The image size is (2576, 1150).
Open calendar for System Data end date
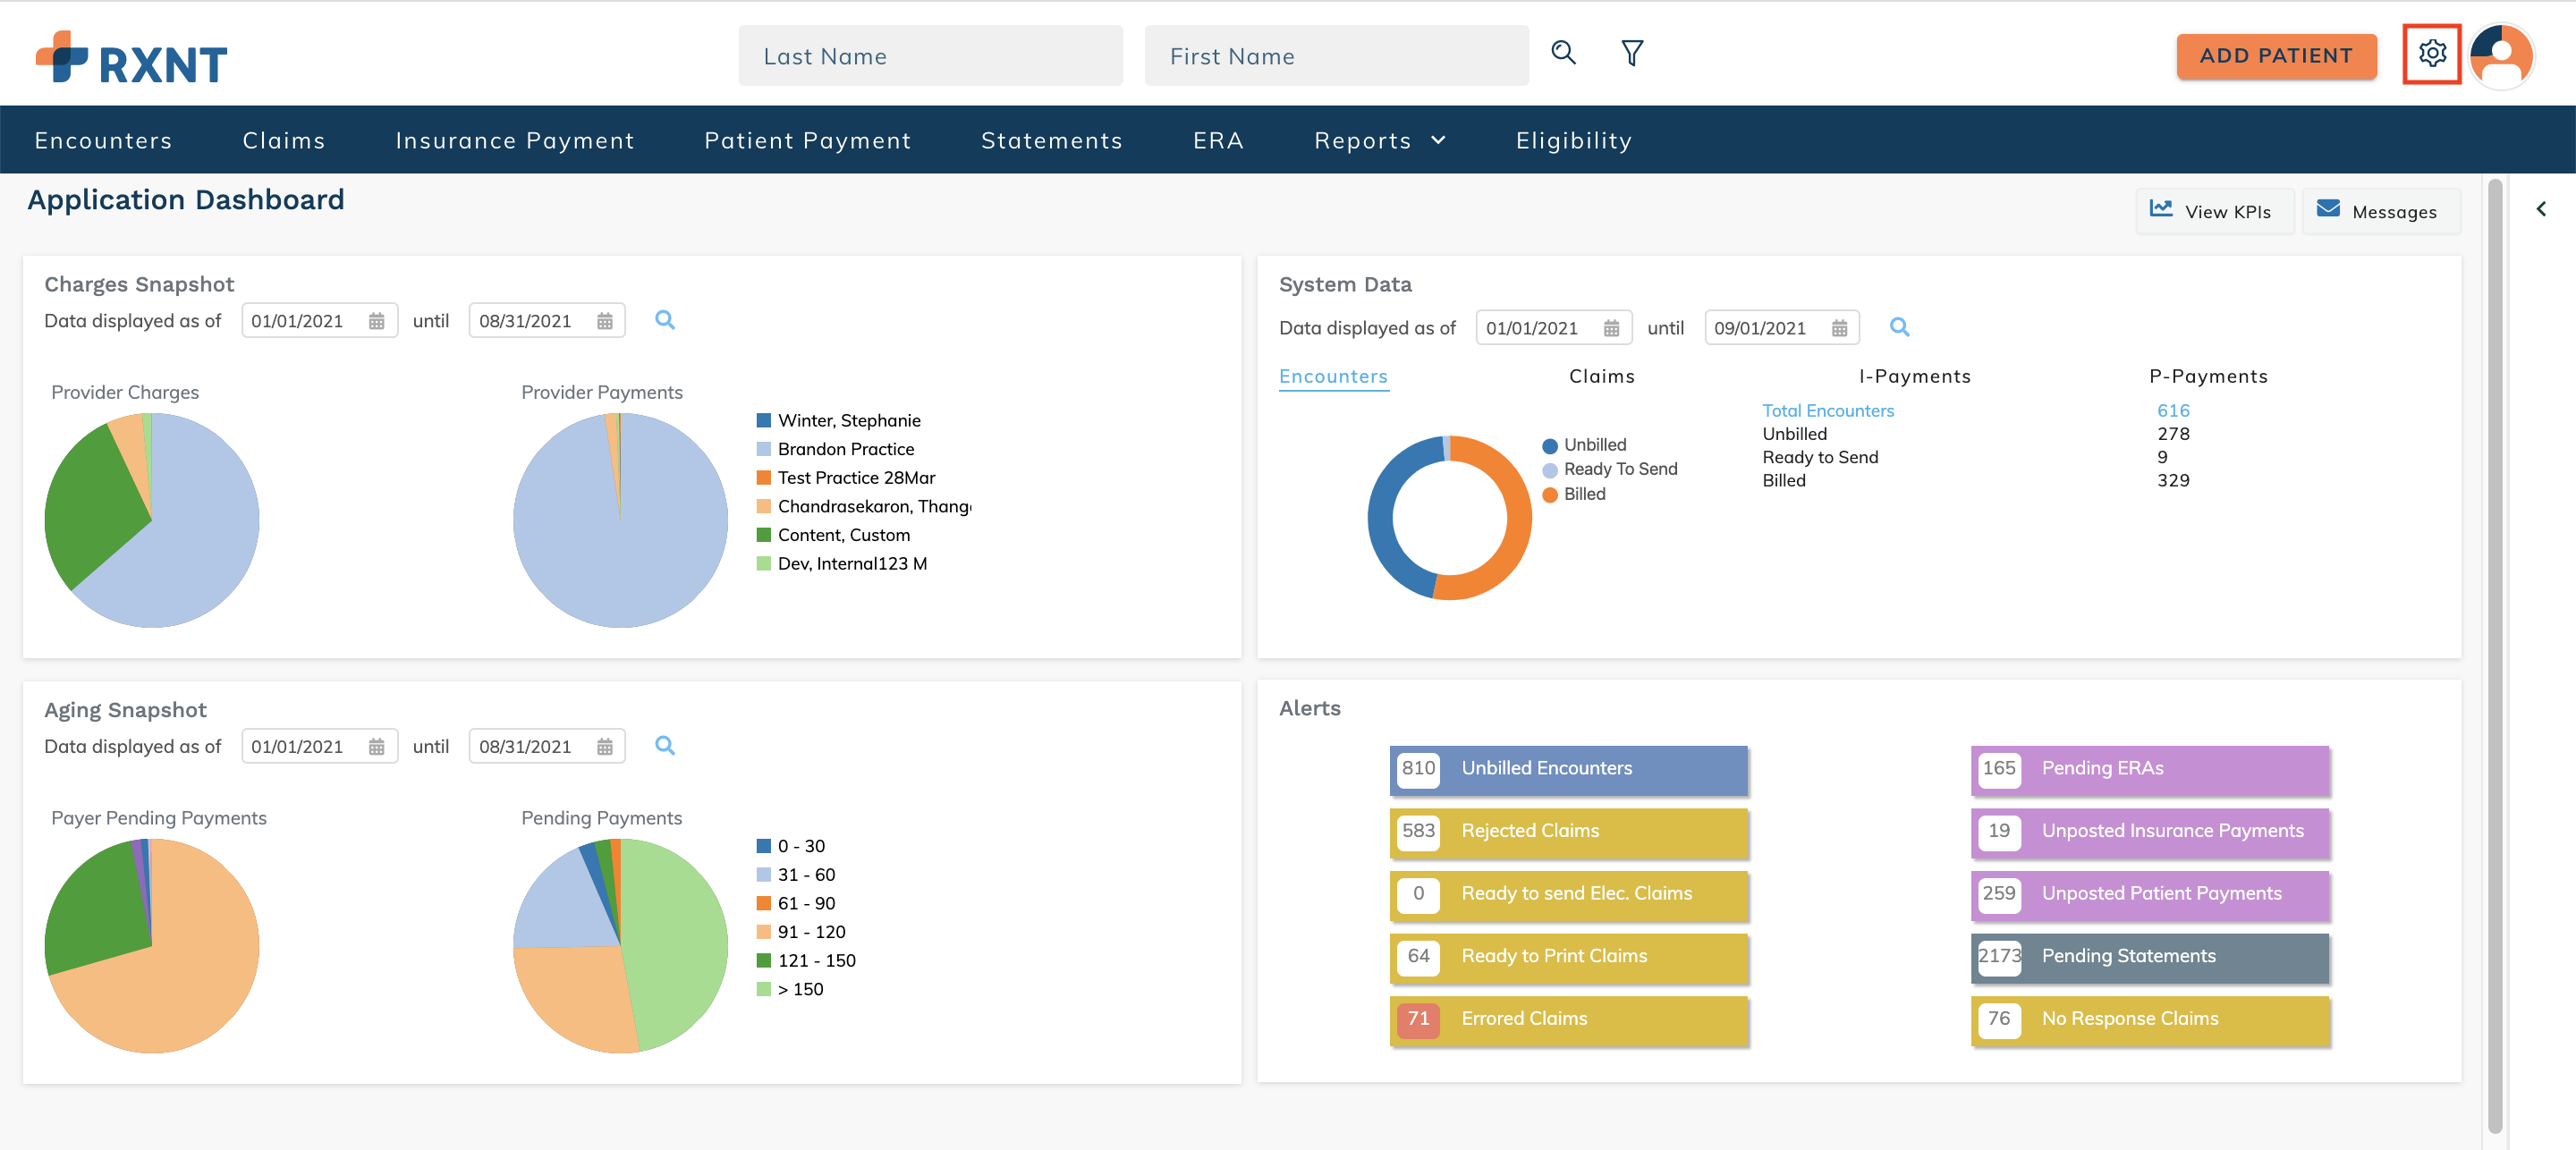(x=1839, y=328)
